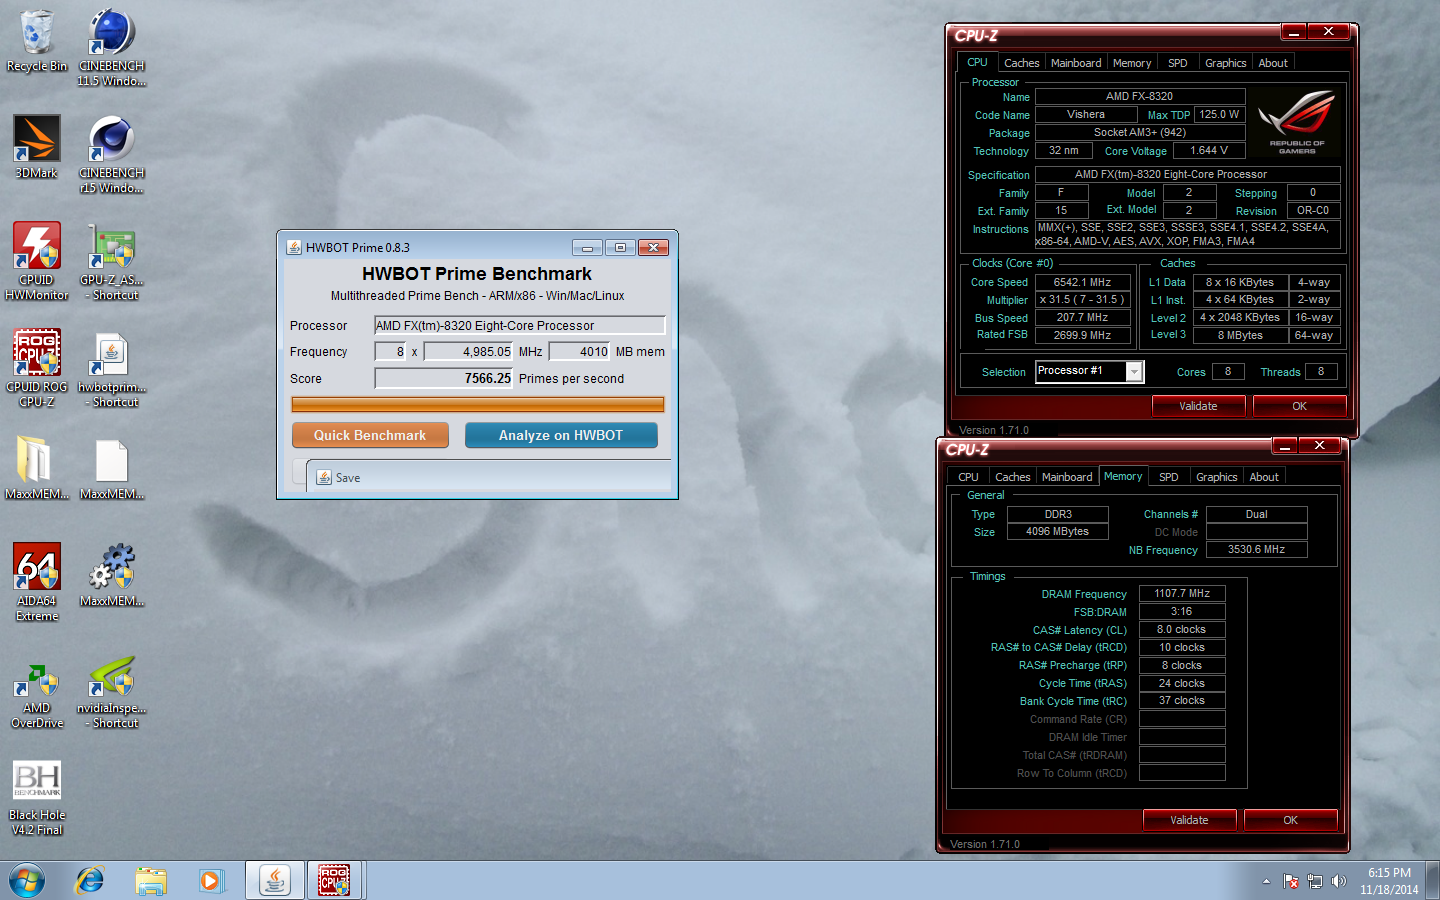Viewport: 1440px width, 900px height.
Task: Click the volume speaker tray icon
Action: (1339, 881)
